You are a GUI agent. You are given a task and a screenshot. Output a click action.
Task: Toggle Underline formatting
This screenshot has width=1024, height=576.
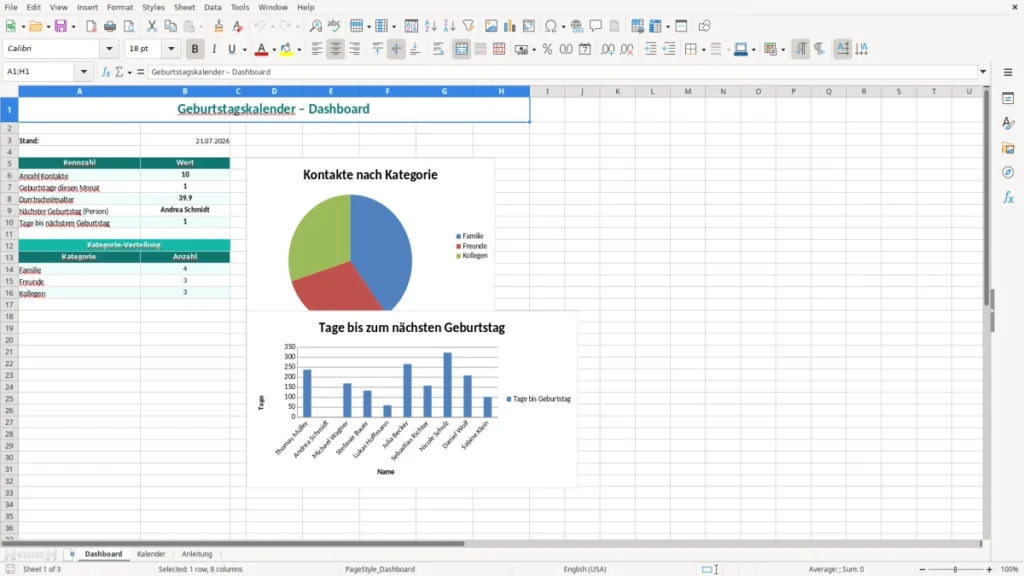pyautogui.click(x=231, y=49)
